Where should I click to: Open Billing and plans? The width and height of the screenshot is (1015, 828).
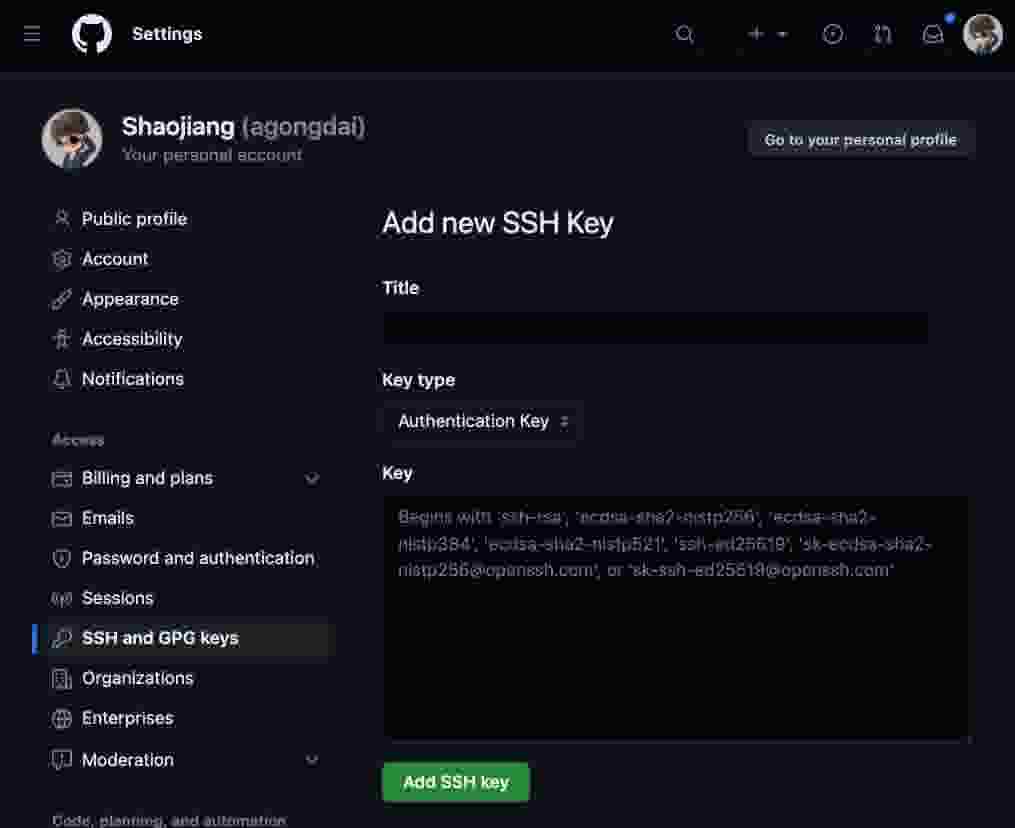(147, 478)
